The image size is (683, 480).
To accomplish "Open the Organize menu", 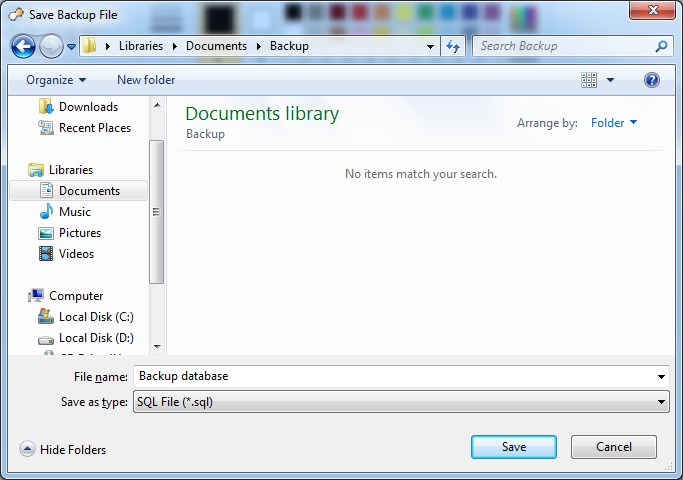I will [56, 80].
